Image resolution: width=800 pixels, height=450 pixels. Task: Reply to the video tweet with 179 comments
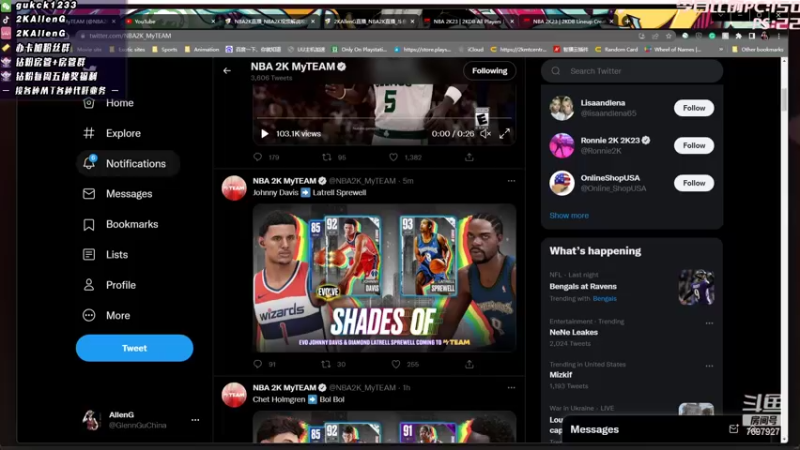(258, 157)
